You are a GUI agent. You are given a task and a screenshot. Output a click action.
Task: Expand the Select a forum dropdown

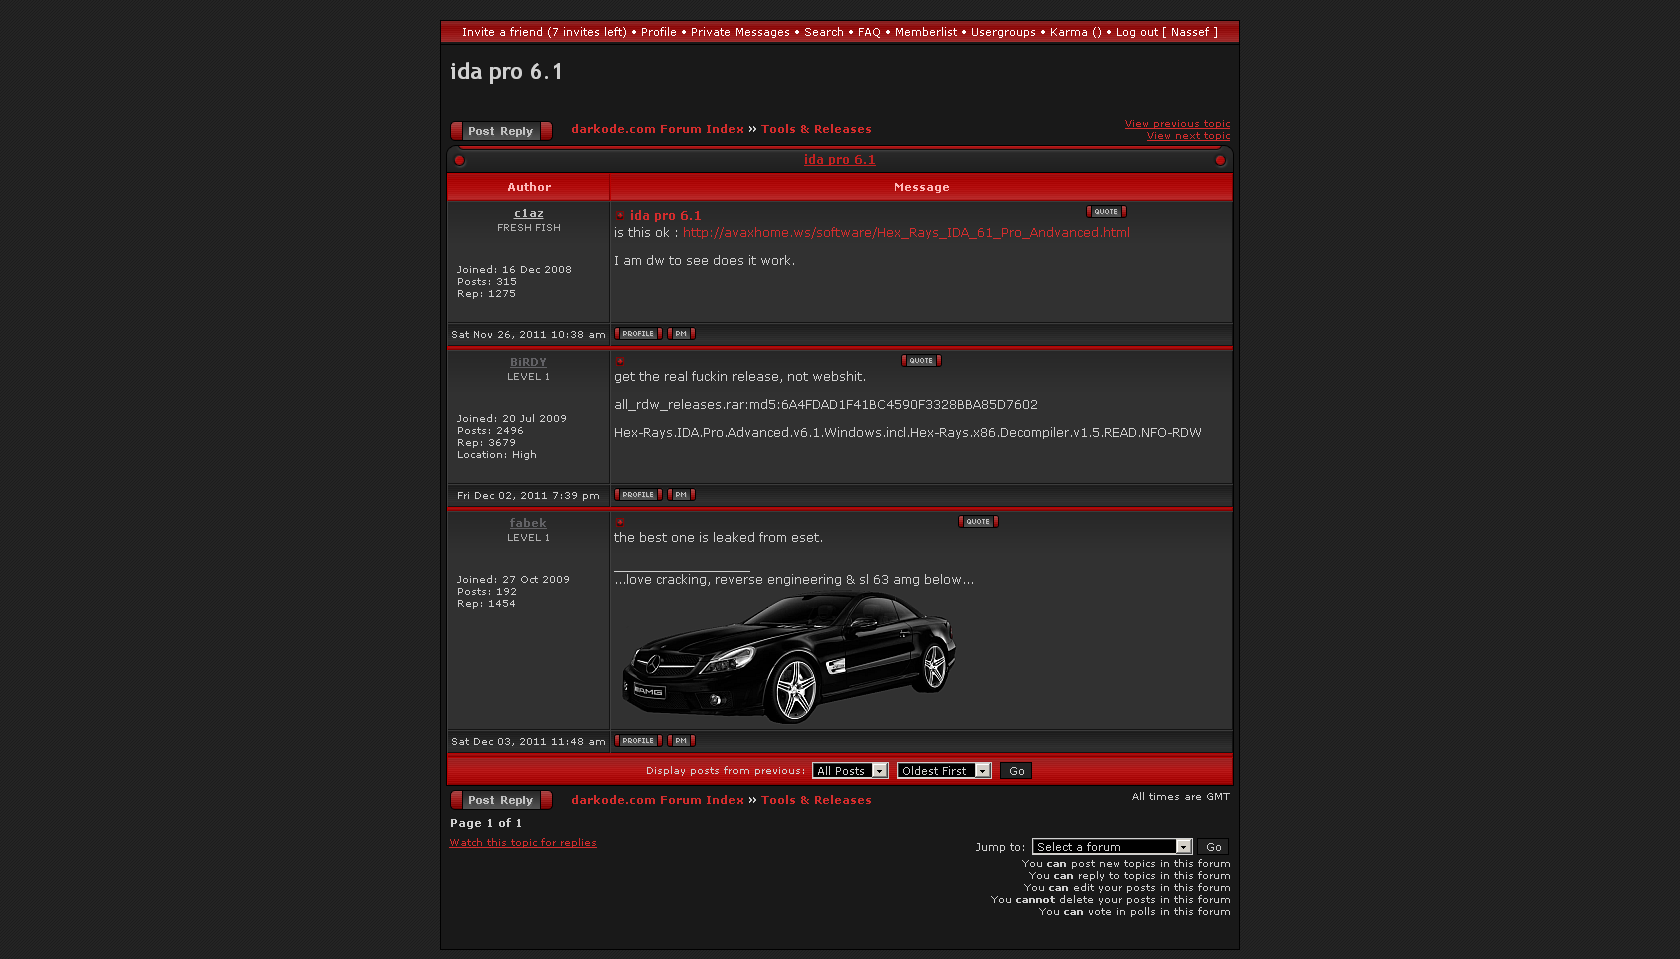(1111, 847)
